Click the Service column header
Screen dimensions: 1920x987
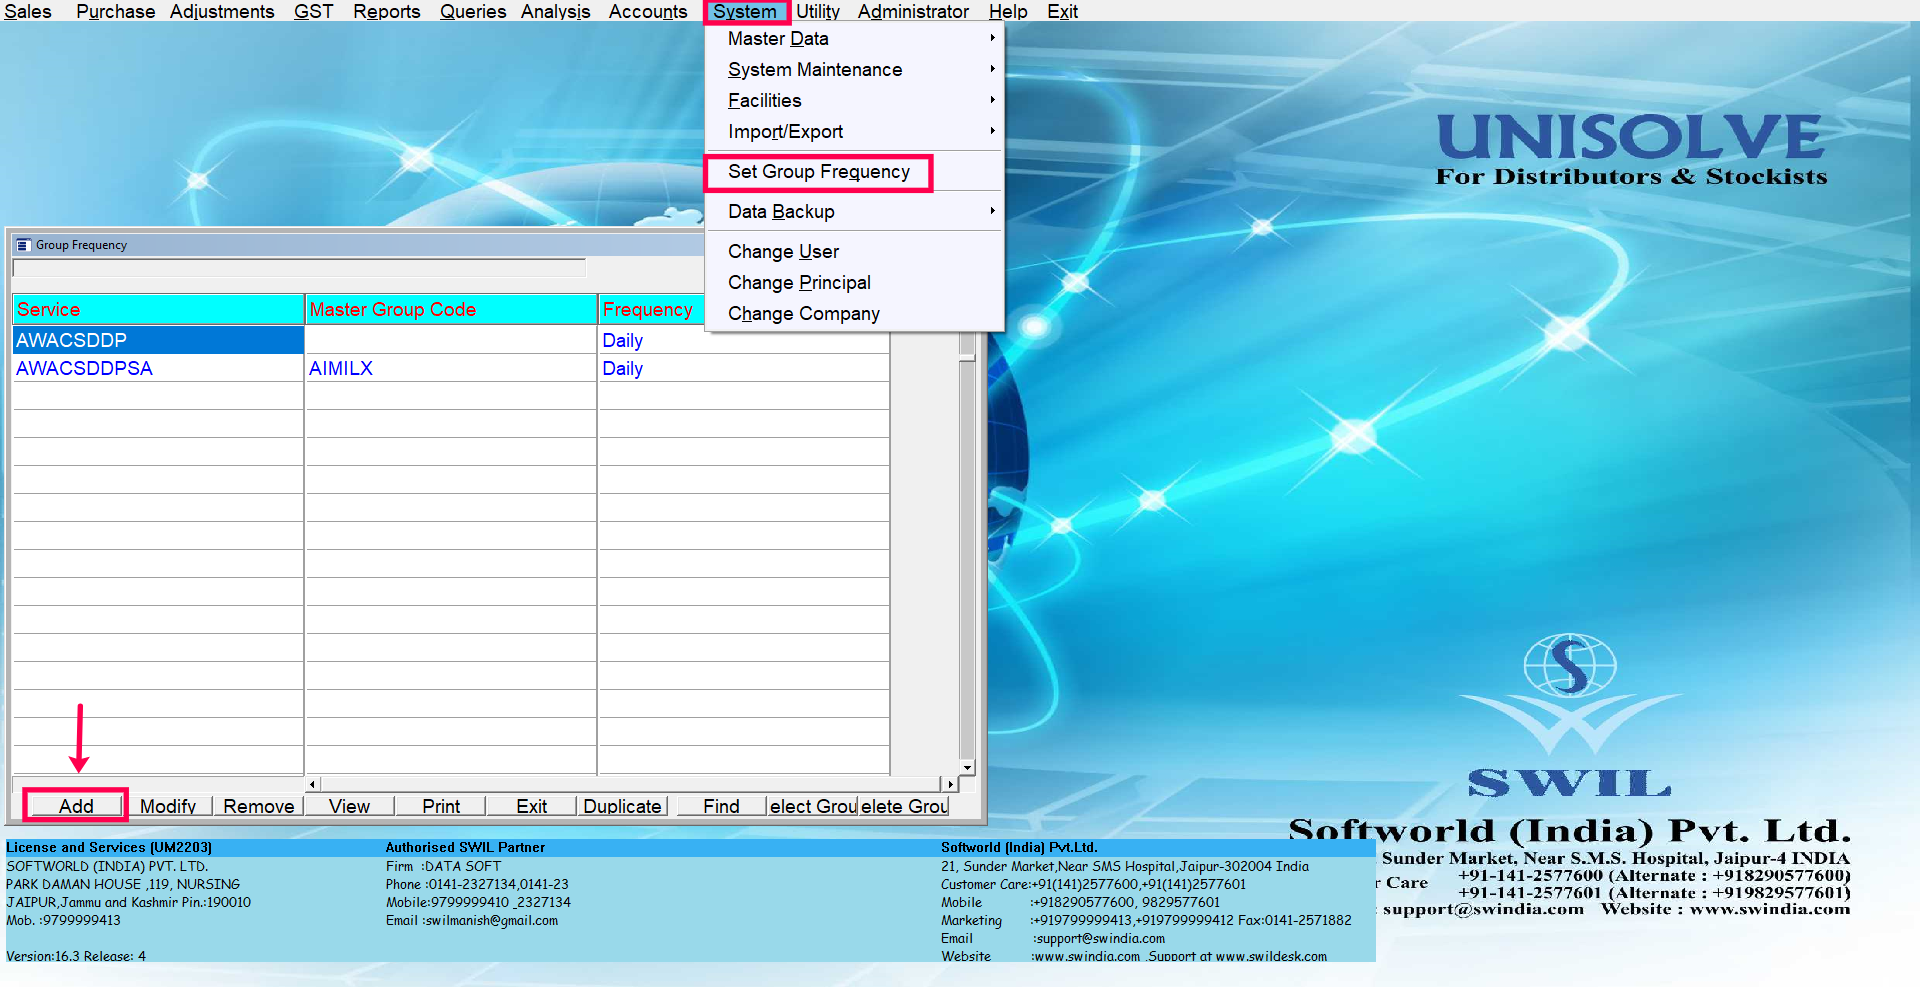coord(158,309)
